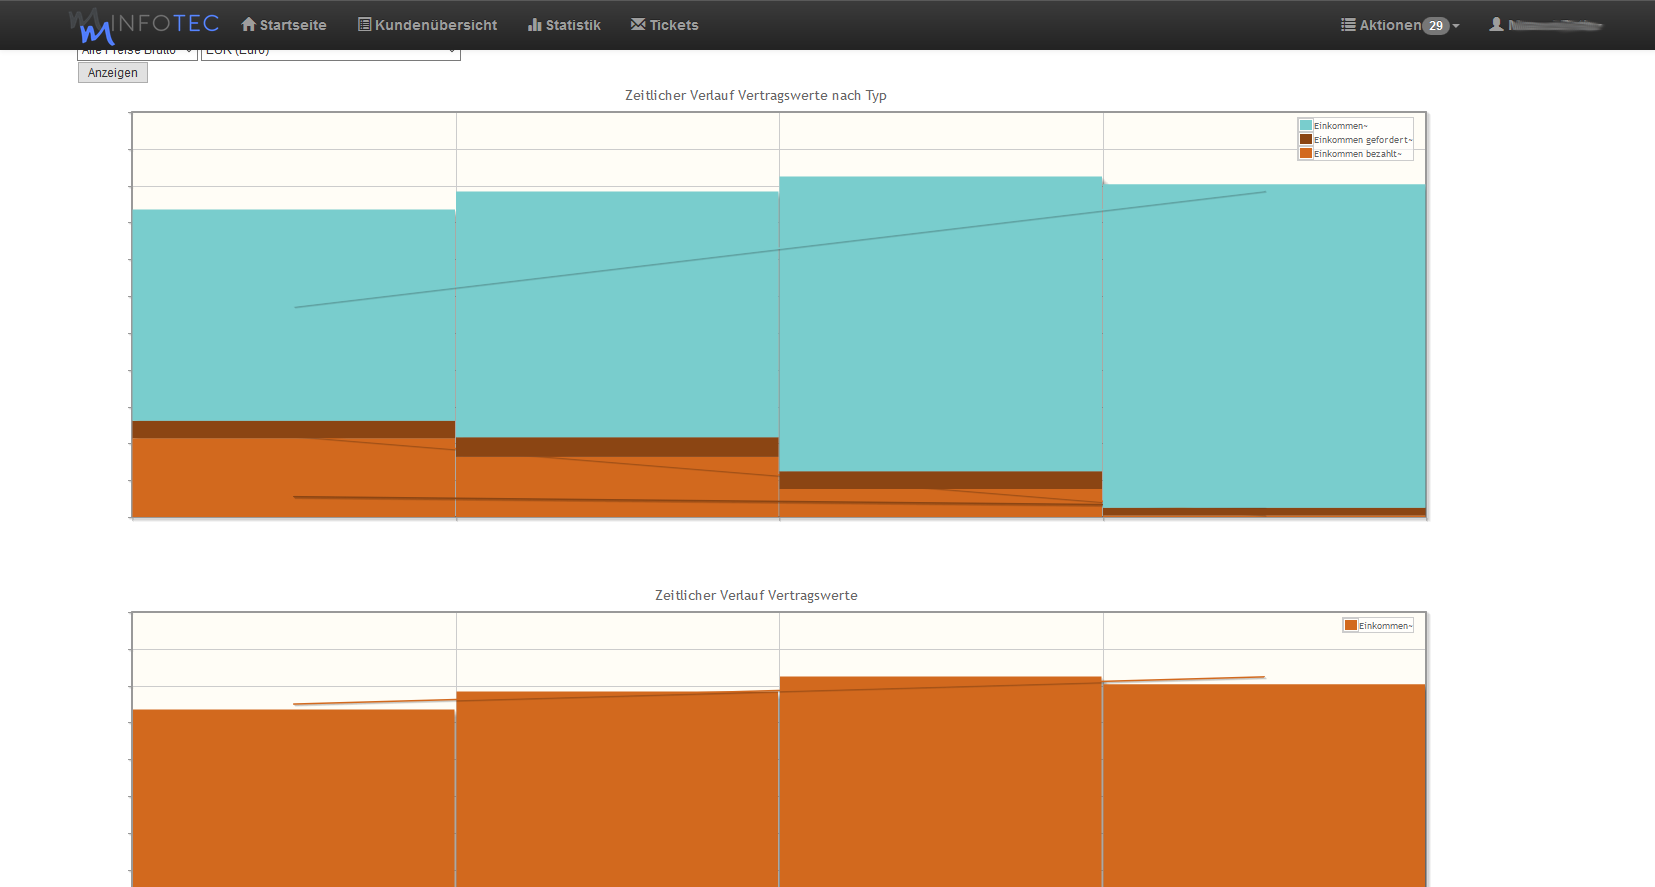Click the bar chart icon beside Statistik
The image size is (1655, 887).
coord(535,24)
